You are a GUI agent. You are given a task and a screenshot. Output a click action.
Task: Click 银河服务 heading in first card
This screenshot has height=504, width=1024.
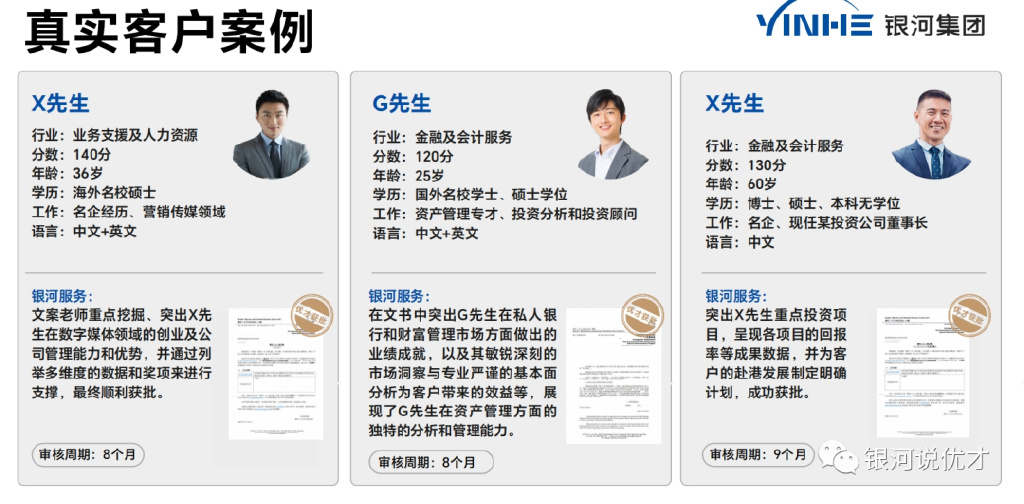(63, 296)
